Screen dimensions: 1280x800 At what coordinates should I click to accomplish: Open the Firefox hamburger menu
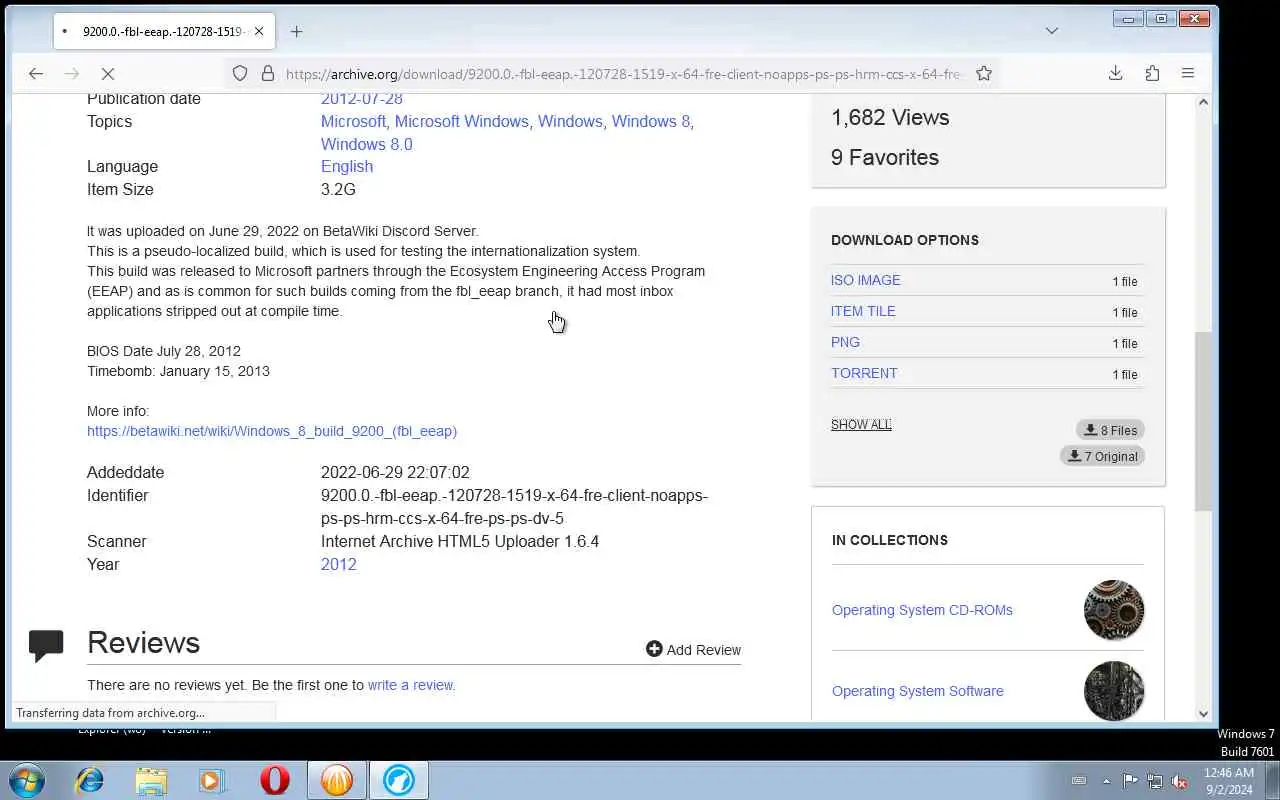1188,73
